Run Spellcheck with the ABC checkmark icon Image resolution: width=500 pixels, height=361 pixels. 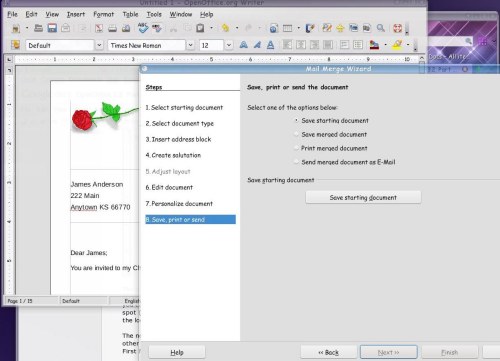[143, 28]
